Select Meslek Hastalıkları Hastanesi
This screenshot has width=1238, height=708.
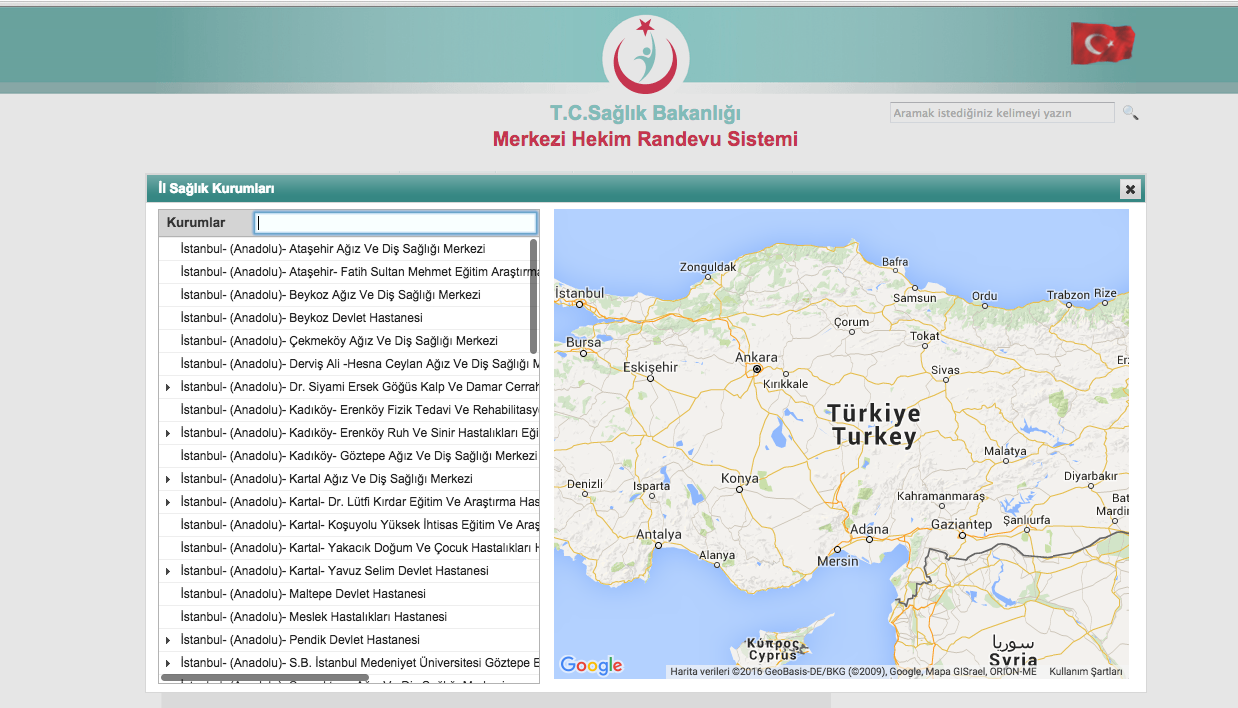pos(313,617)
